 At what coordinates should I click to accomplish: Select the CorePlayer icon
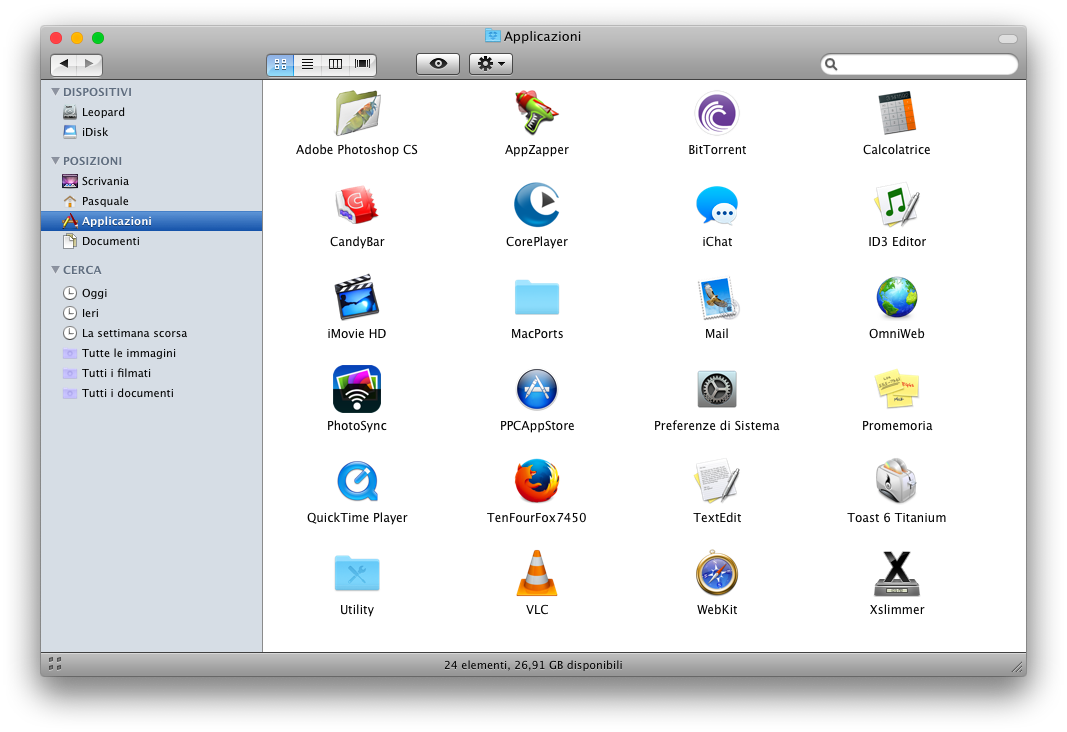click(536, 205)
